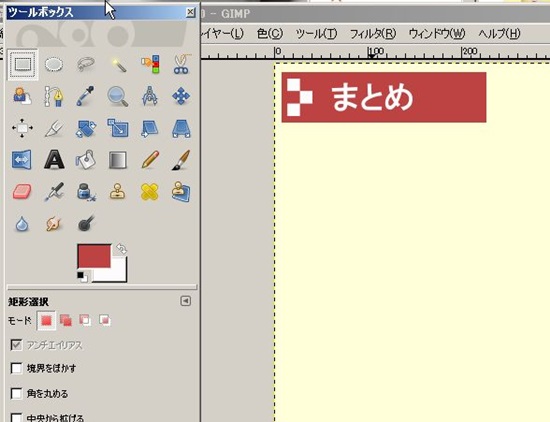Open the 色(C) menu
Image resolution: width=550 pixels, height=422 pixels.
click(x=270, y=34)
